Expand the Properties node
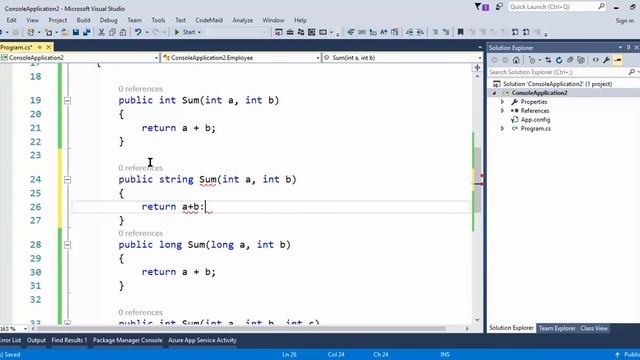Viewport: 640px width, 360px height. (x=502, y=102)
